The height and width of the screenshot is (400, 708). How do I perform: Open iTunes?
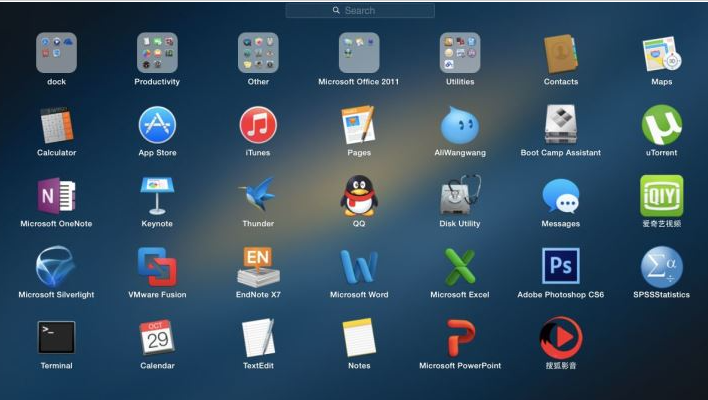[258, 125]
